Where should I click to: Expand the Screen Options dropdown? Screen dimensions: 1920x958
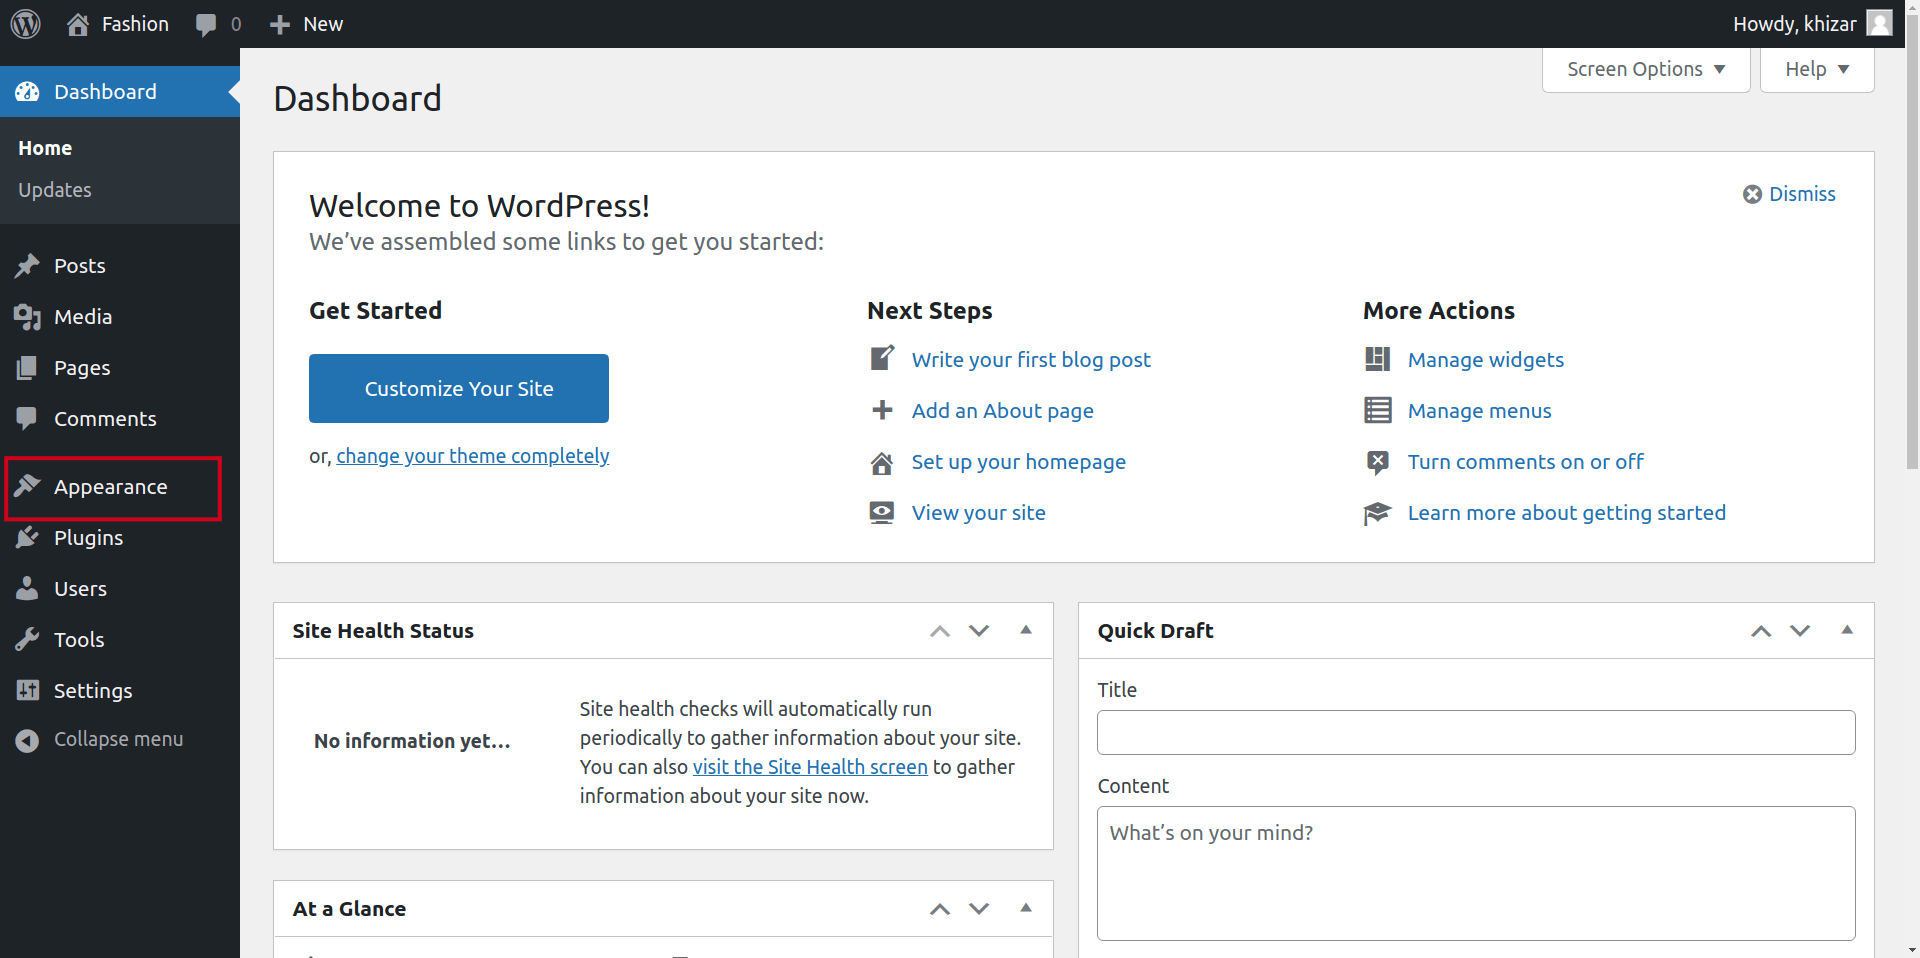point(1645,69)
